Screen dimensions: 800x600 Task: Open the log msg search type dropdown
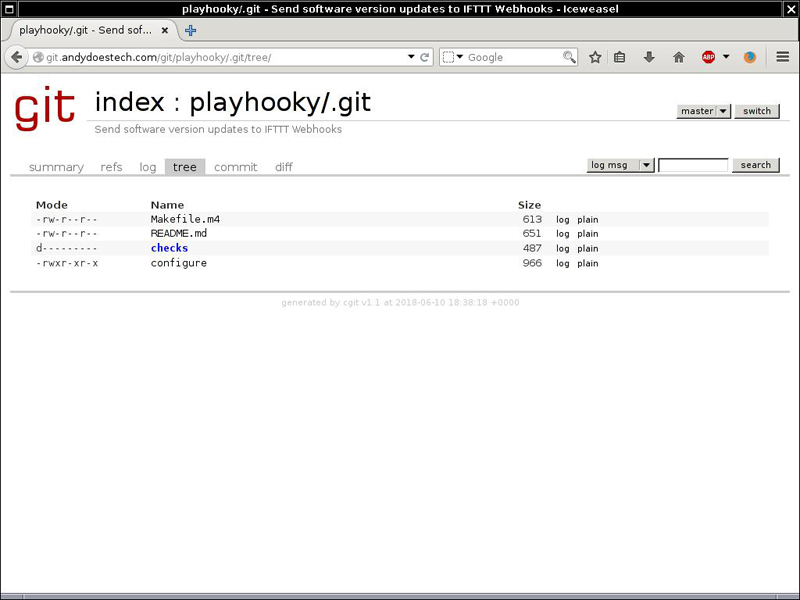point(620,165)
